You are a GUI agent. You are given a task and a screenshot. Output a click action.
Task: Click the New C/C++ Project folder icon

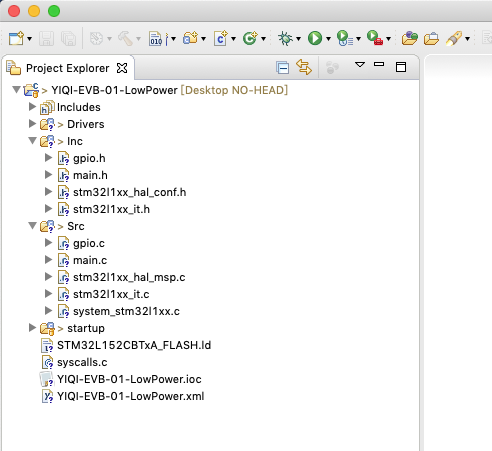190,38
